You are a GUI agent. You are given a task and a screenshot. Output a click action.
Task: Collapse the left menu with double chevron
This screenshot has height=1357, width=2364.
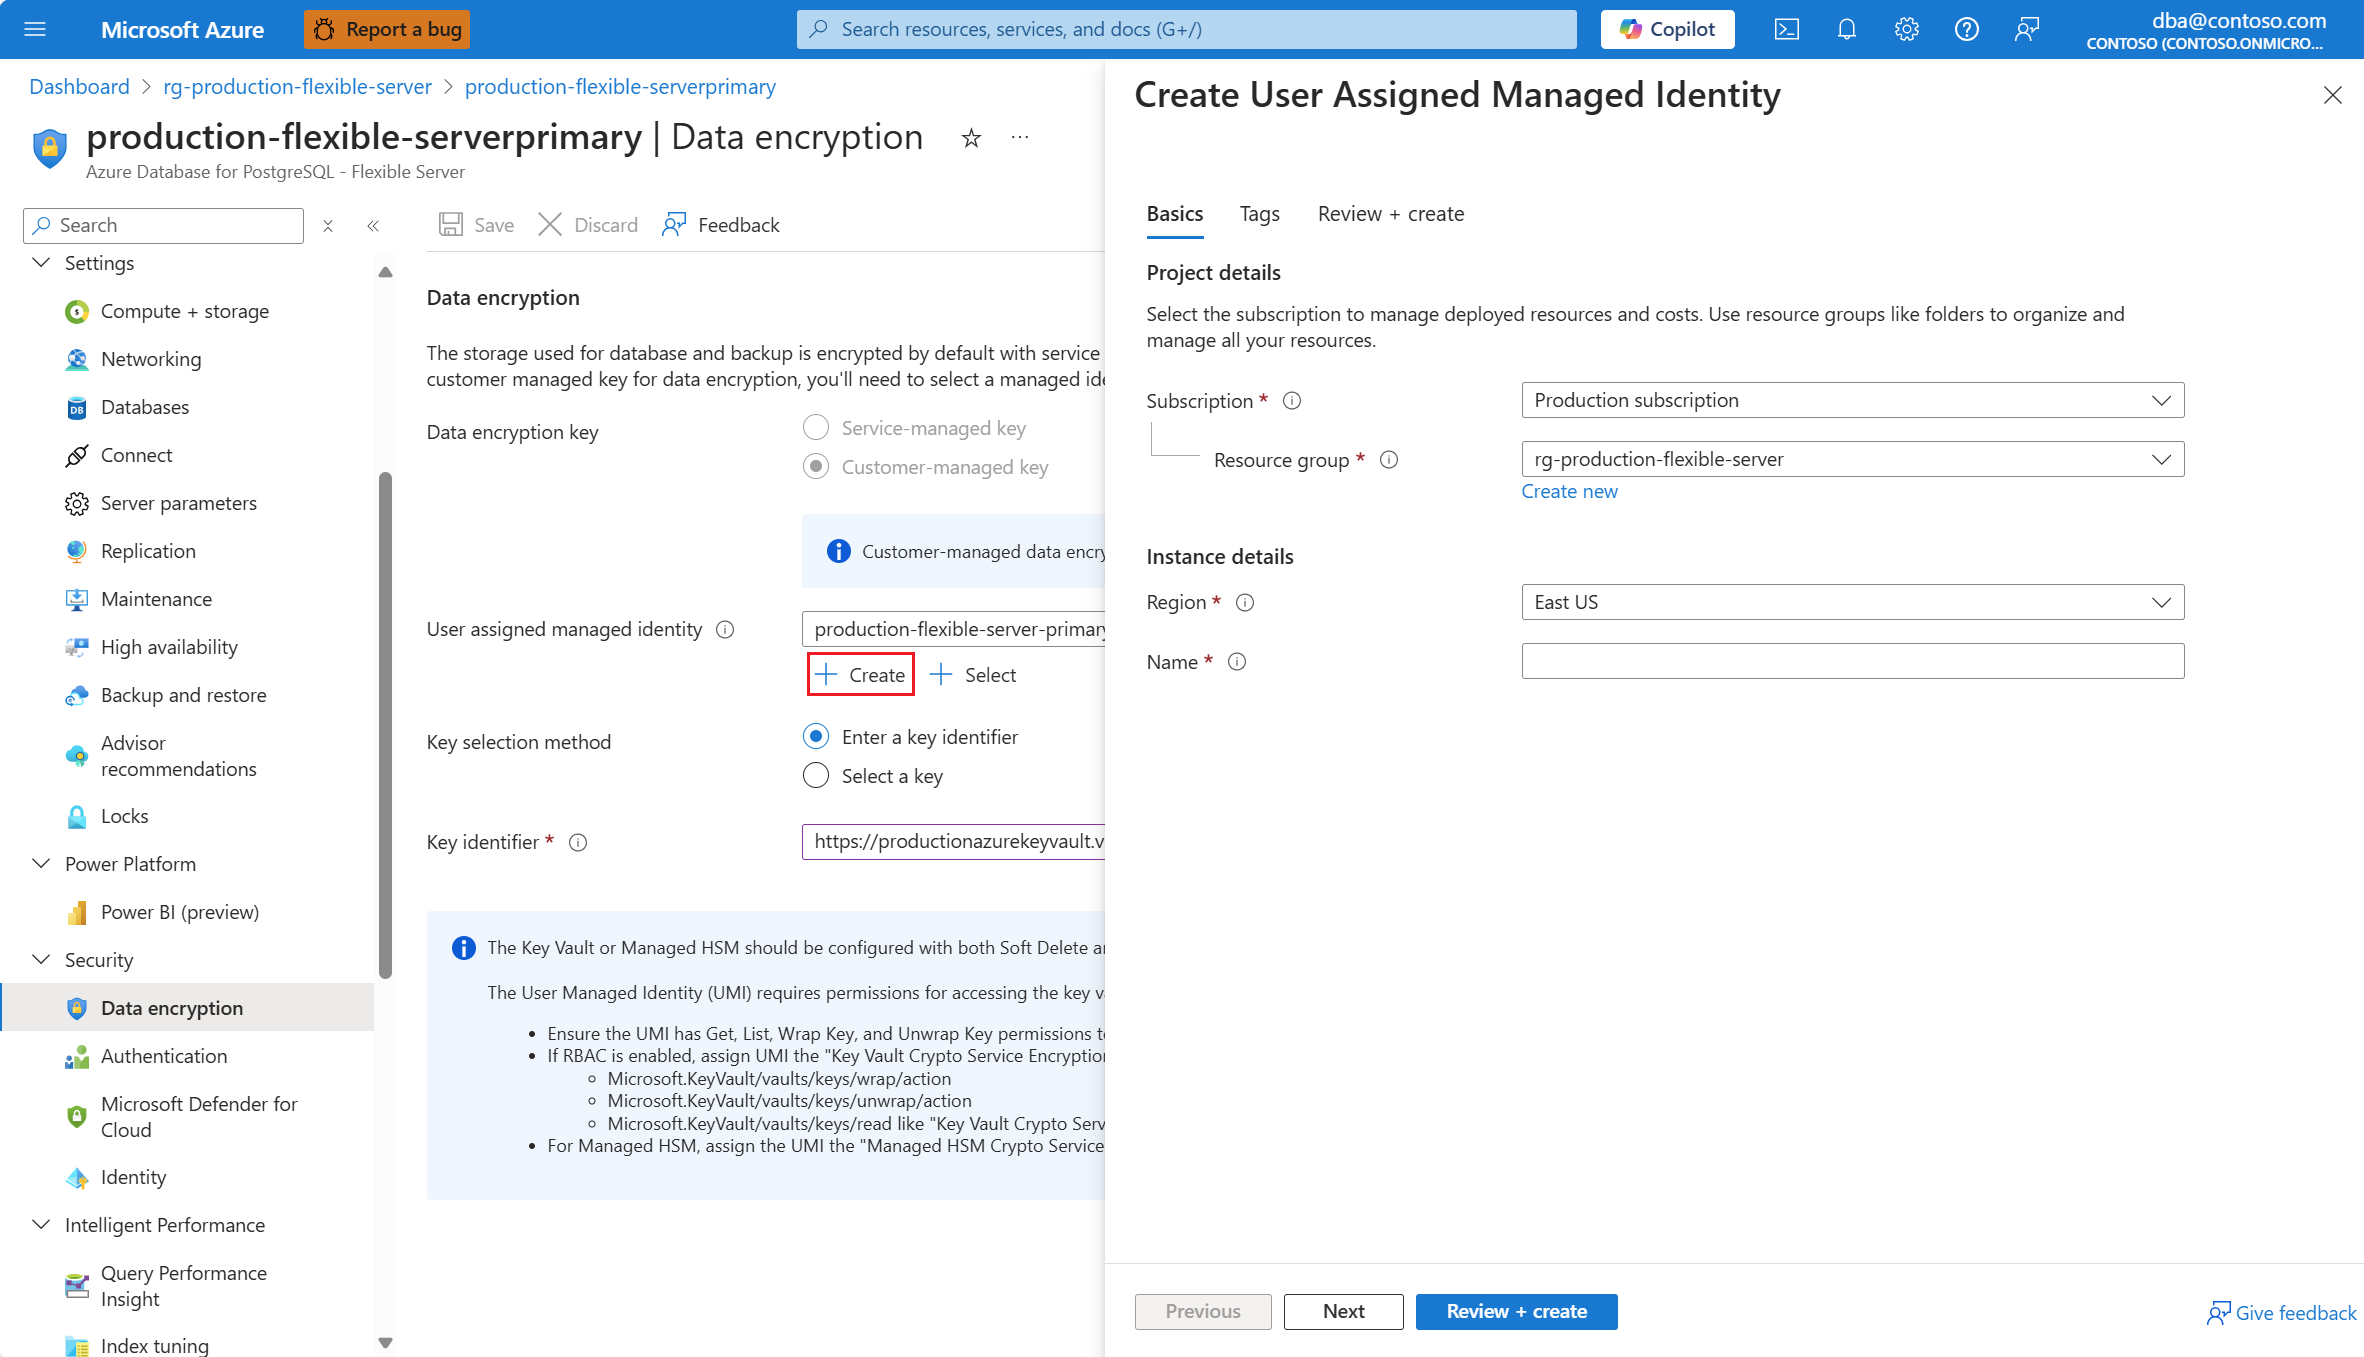[373, 226]
